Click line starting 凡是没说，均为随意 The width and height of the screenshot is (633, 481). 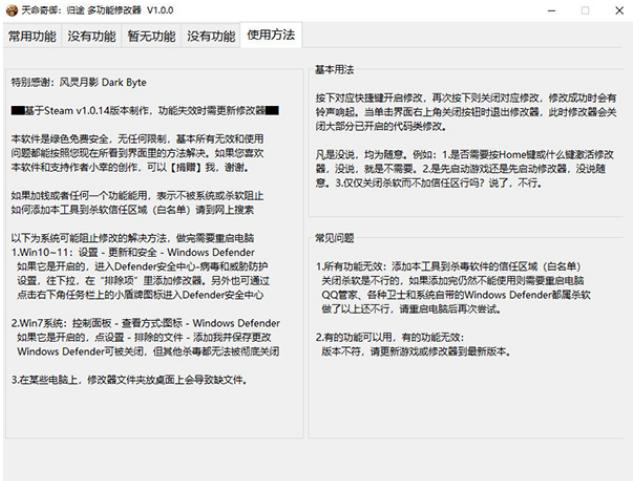pos(465,155)
